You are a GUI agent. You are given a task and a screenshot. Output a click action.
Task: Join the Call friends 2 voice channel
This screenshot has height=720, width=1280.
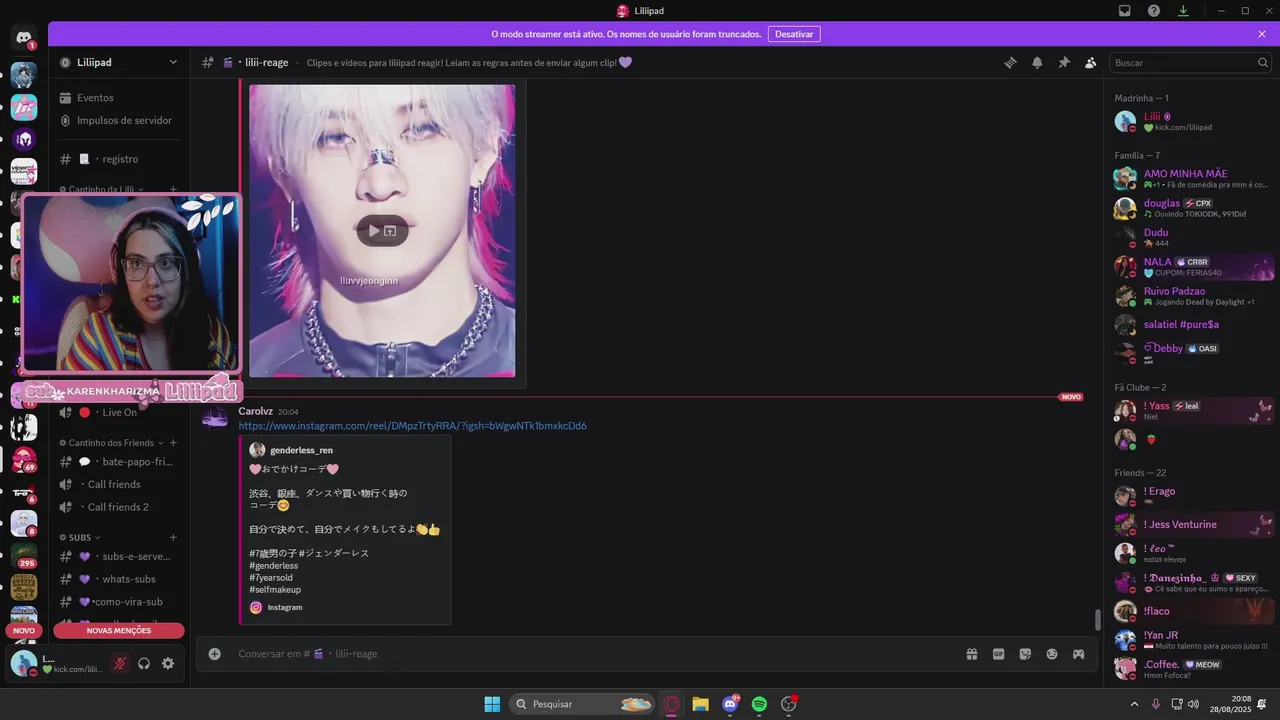pyautogui.click(x=119, y=507)
